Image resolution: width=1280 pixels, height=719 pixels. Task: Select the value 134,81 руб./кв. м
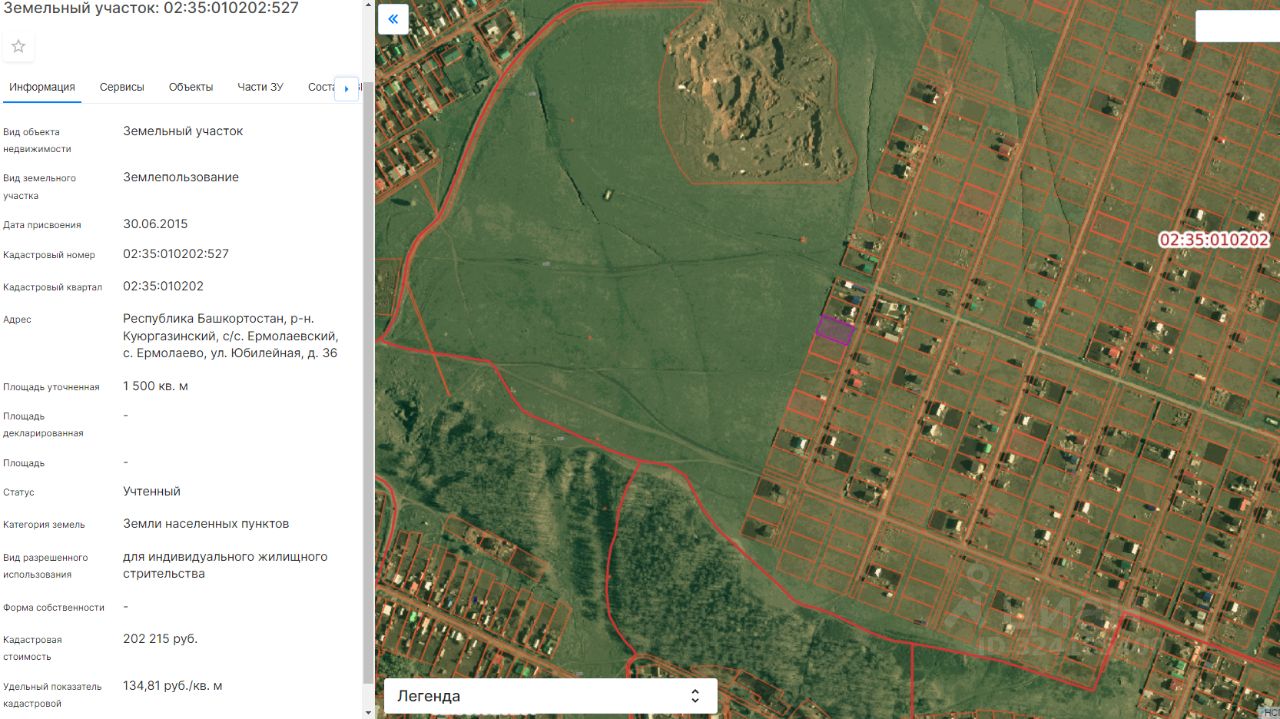pyautogui.click(x=172, y=686)
